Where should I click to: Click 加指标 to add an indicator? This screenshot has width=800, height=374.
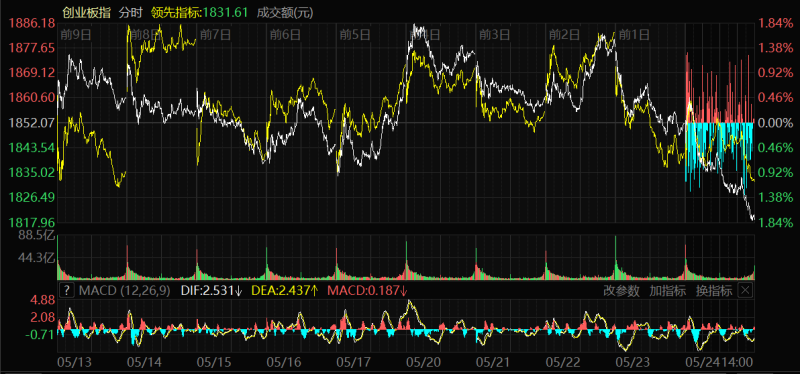(667, 291)
